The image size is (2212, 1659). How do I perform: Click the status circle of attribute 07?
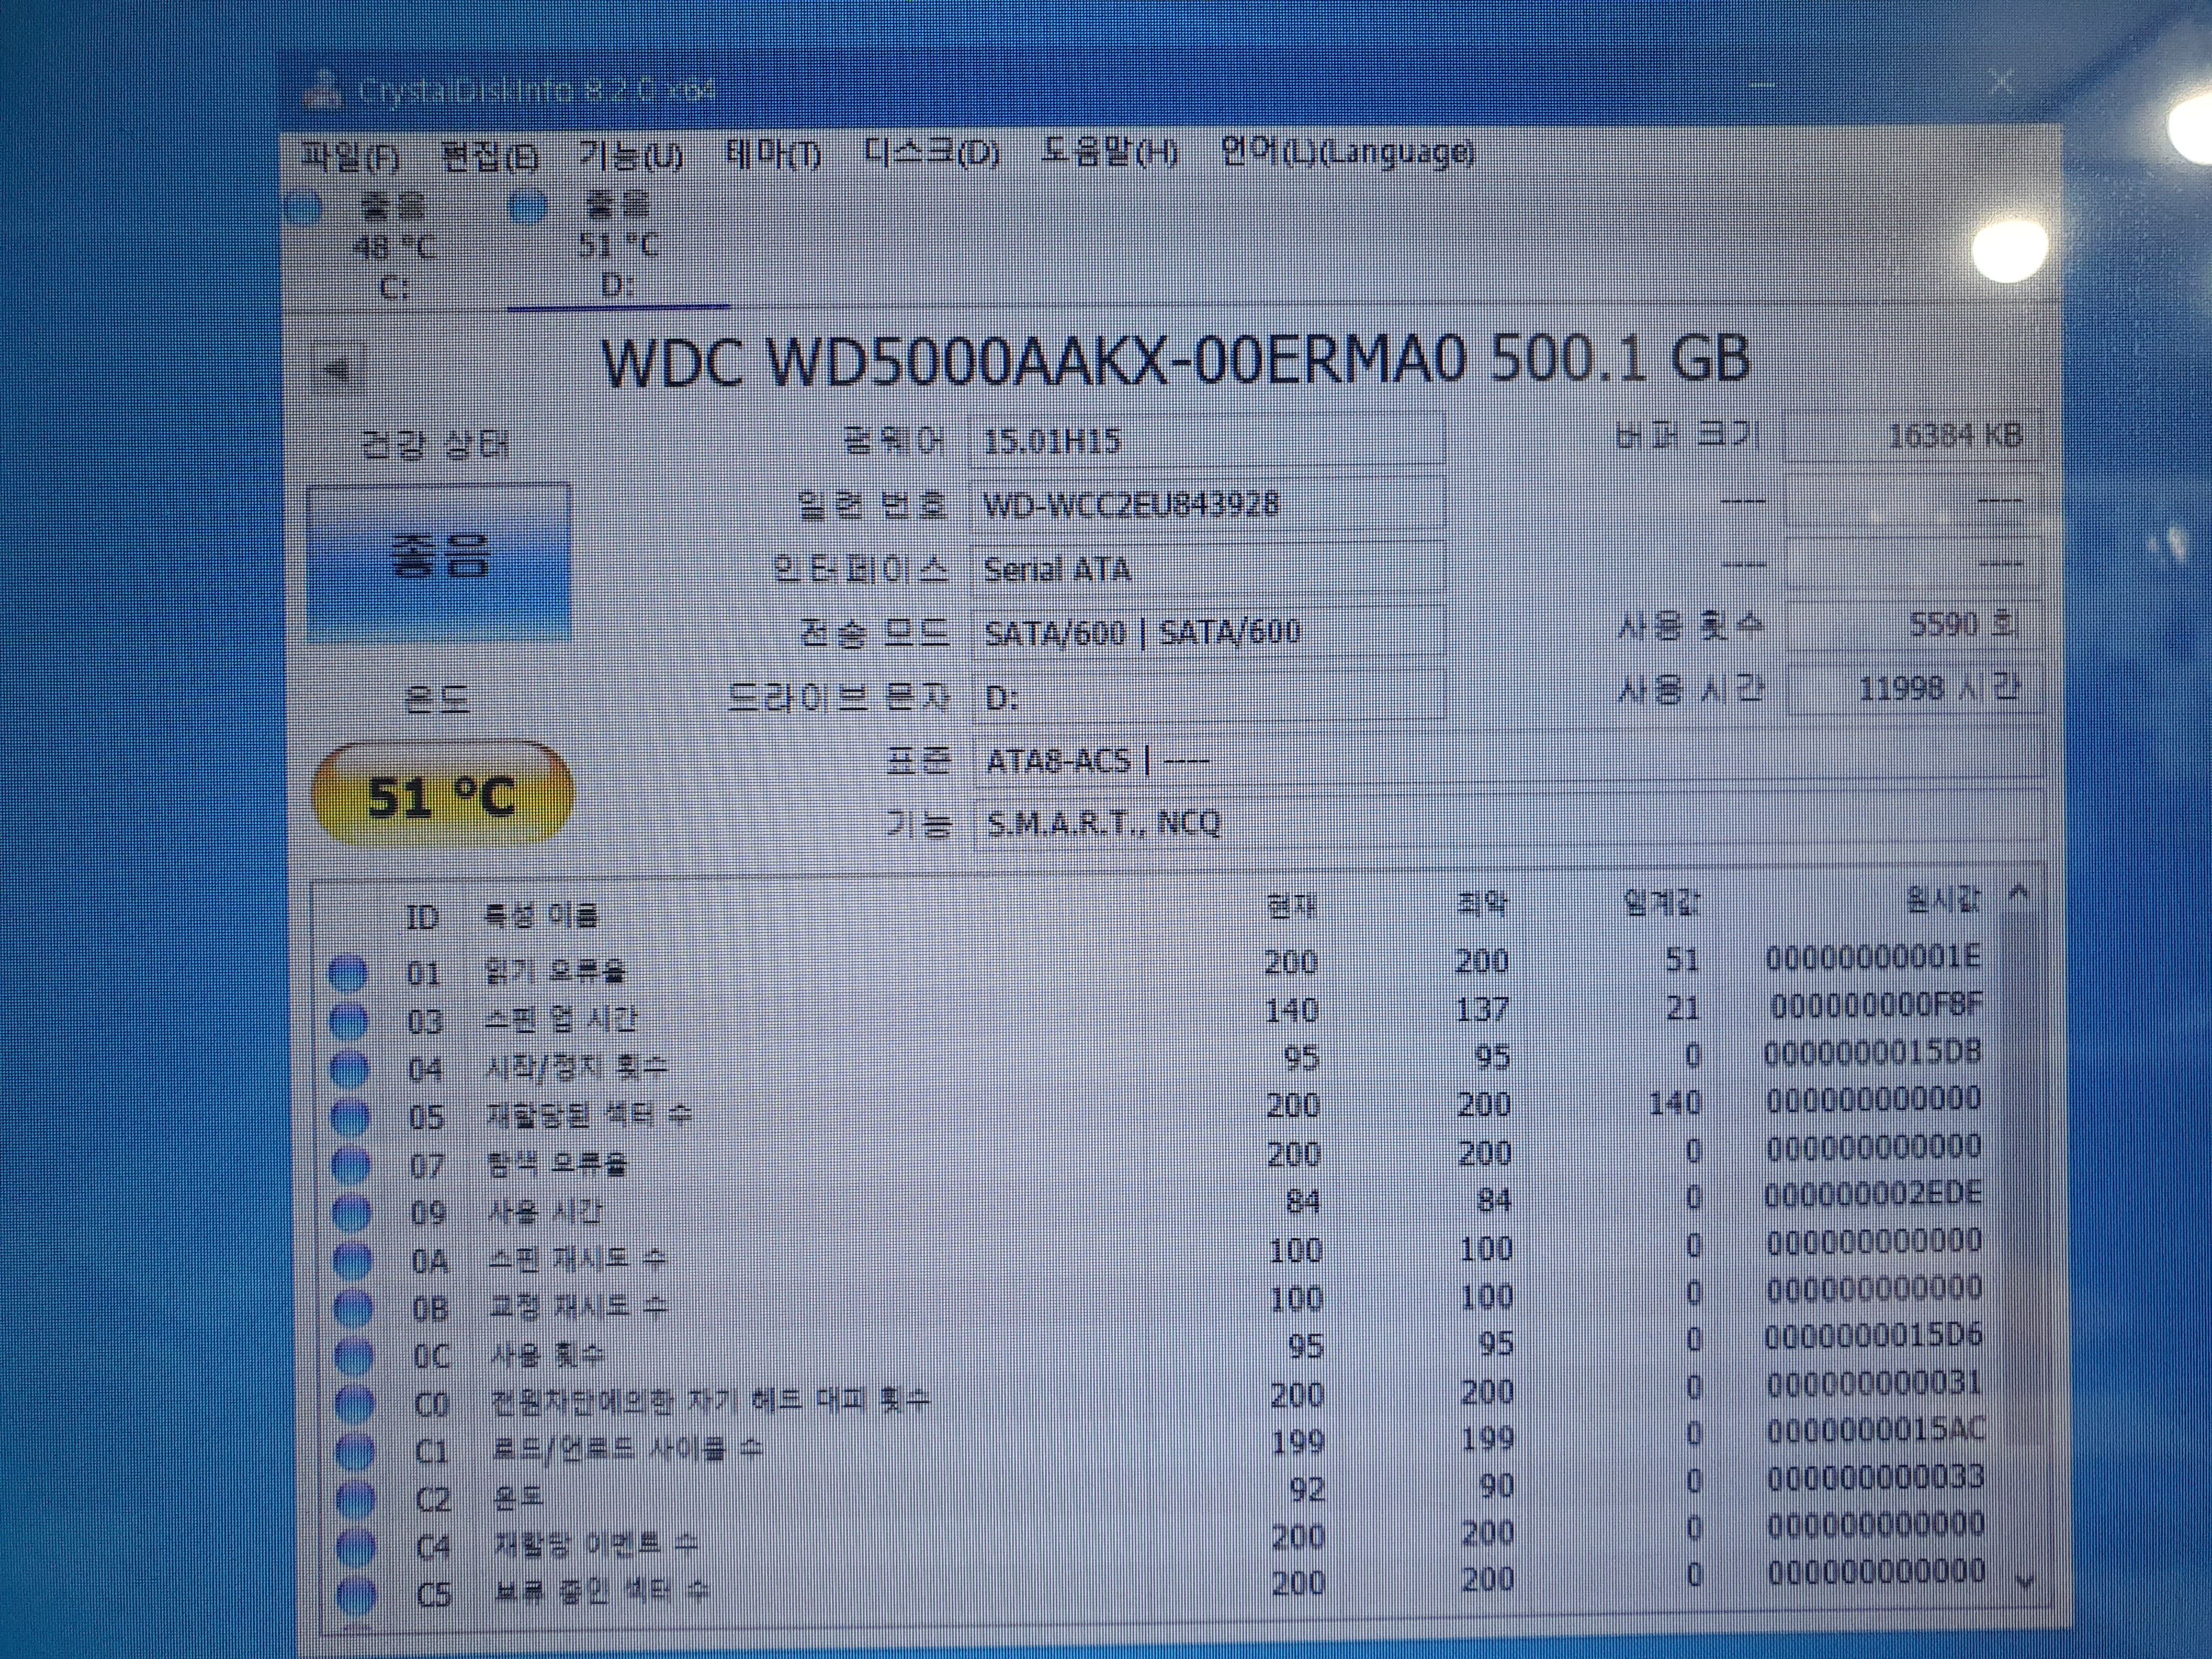(351, 1165)
